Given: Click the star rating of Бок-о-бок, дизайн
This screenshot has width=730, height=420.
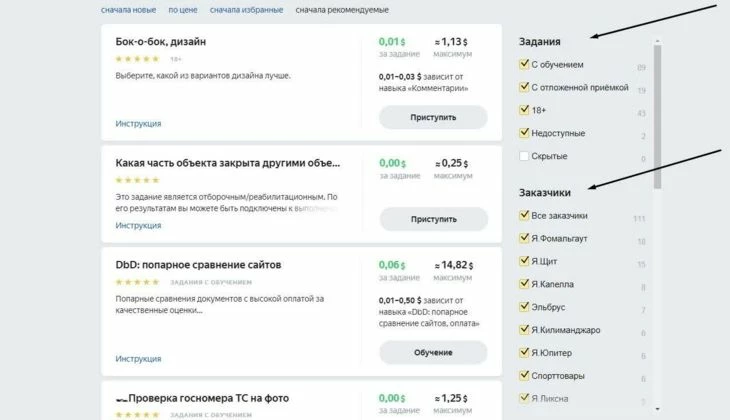Looking at the screenshot, I should 137,59.
